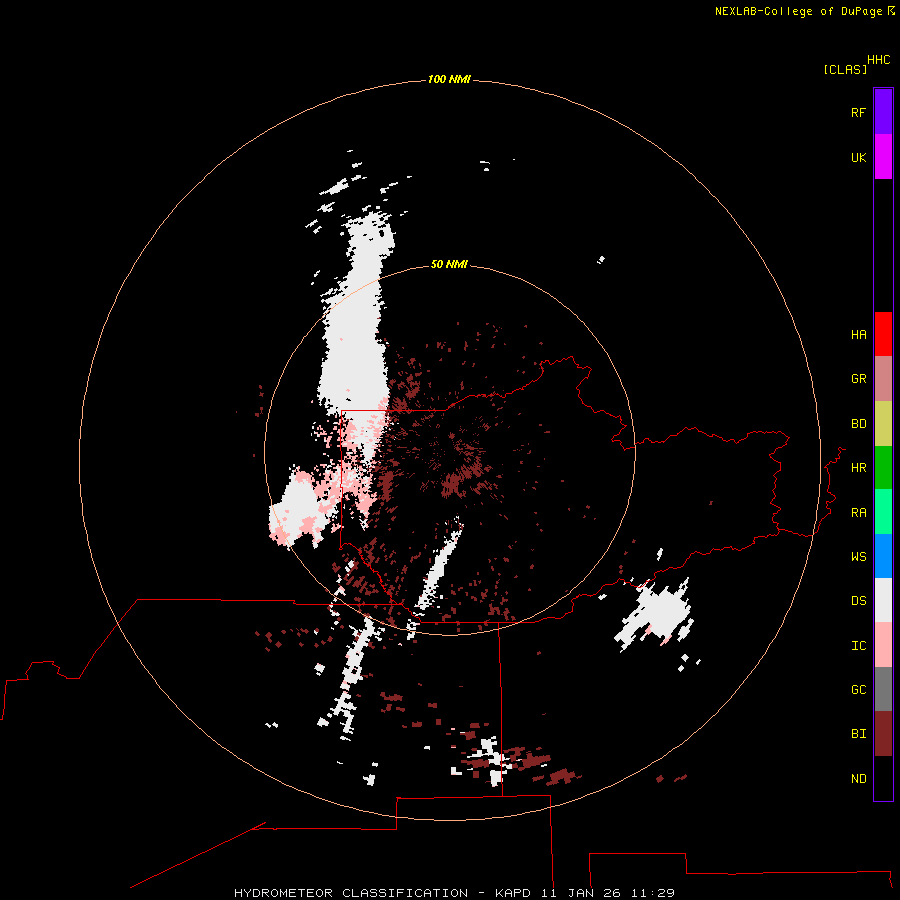The image size is (900, 900).
Task: Click the 'HA' legend label
Action: [x=858, y=335]
